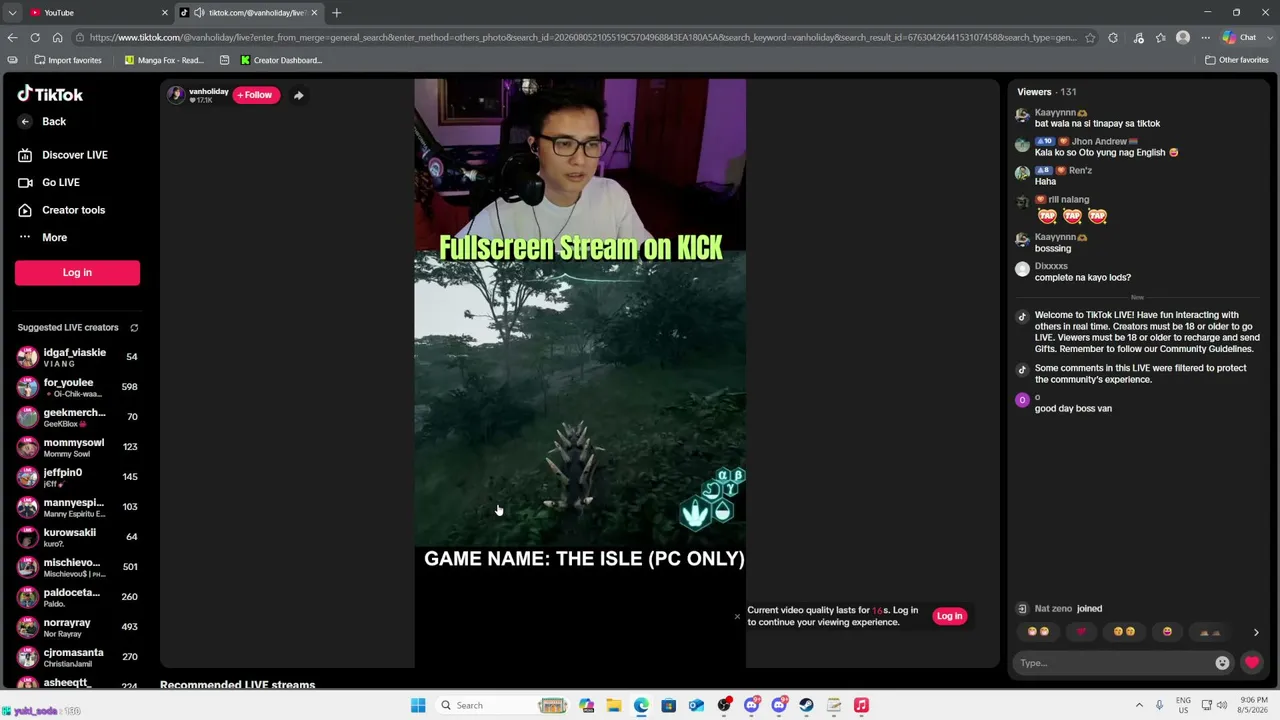Reload the page
This screenshot has height=720, width=1280.
point(35,38)
